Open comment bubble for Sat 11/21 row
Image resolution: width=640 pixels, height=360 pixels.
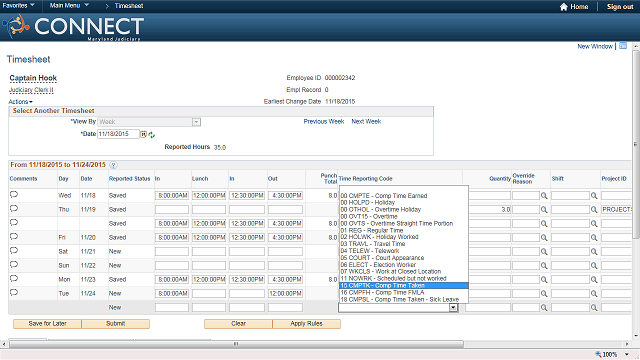14,251
